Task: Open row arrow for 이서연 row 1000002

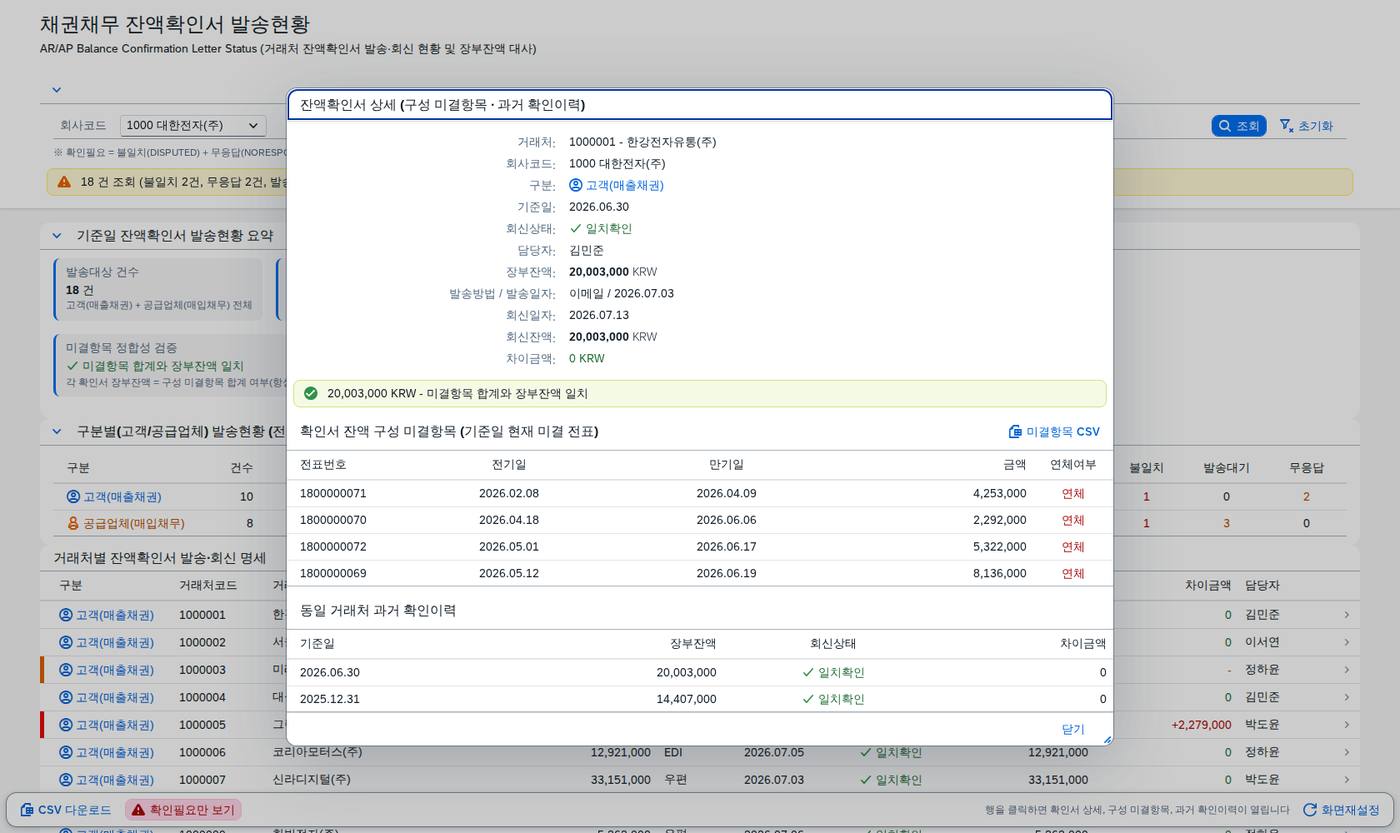Action: [x=1346, y=642]
